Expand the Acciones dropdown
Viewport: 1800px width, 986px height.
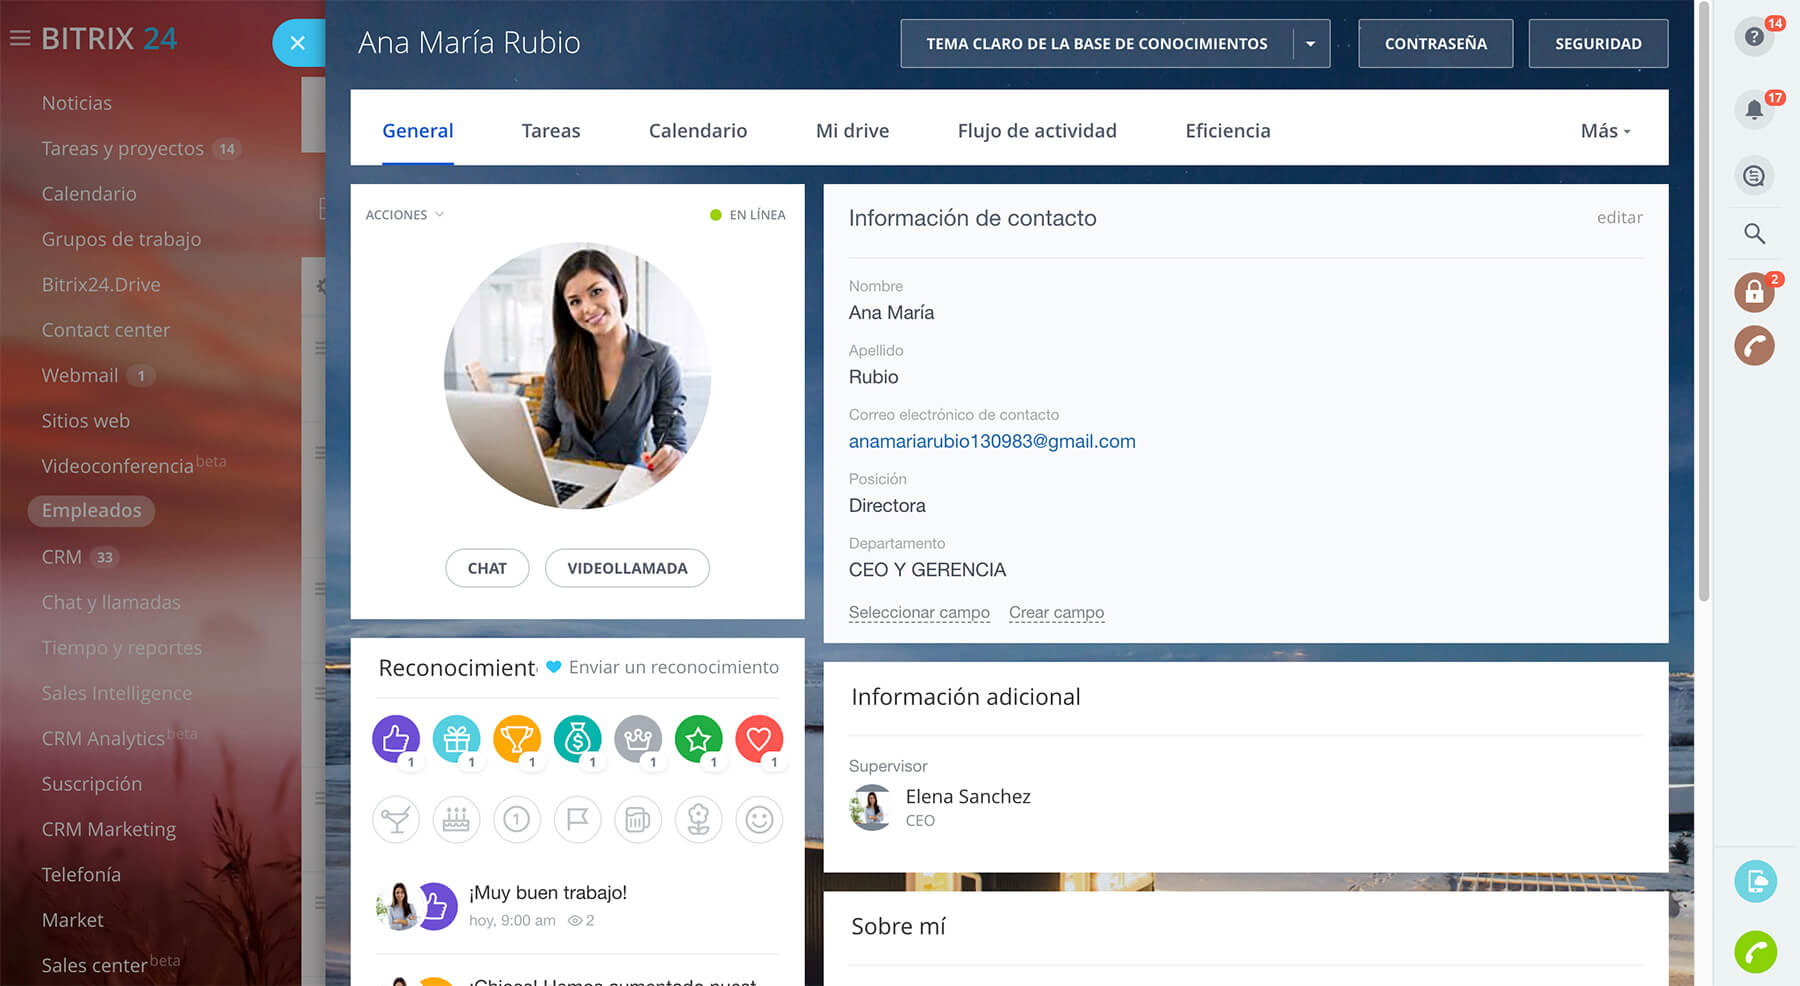pyautogui.click(x=405, y=215)
